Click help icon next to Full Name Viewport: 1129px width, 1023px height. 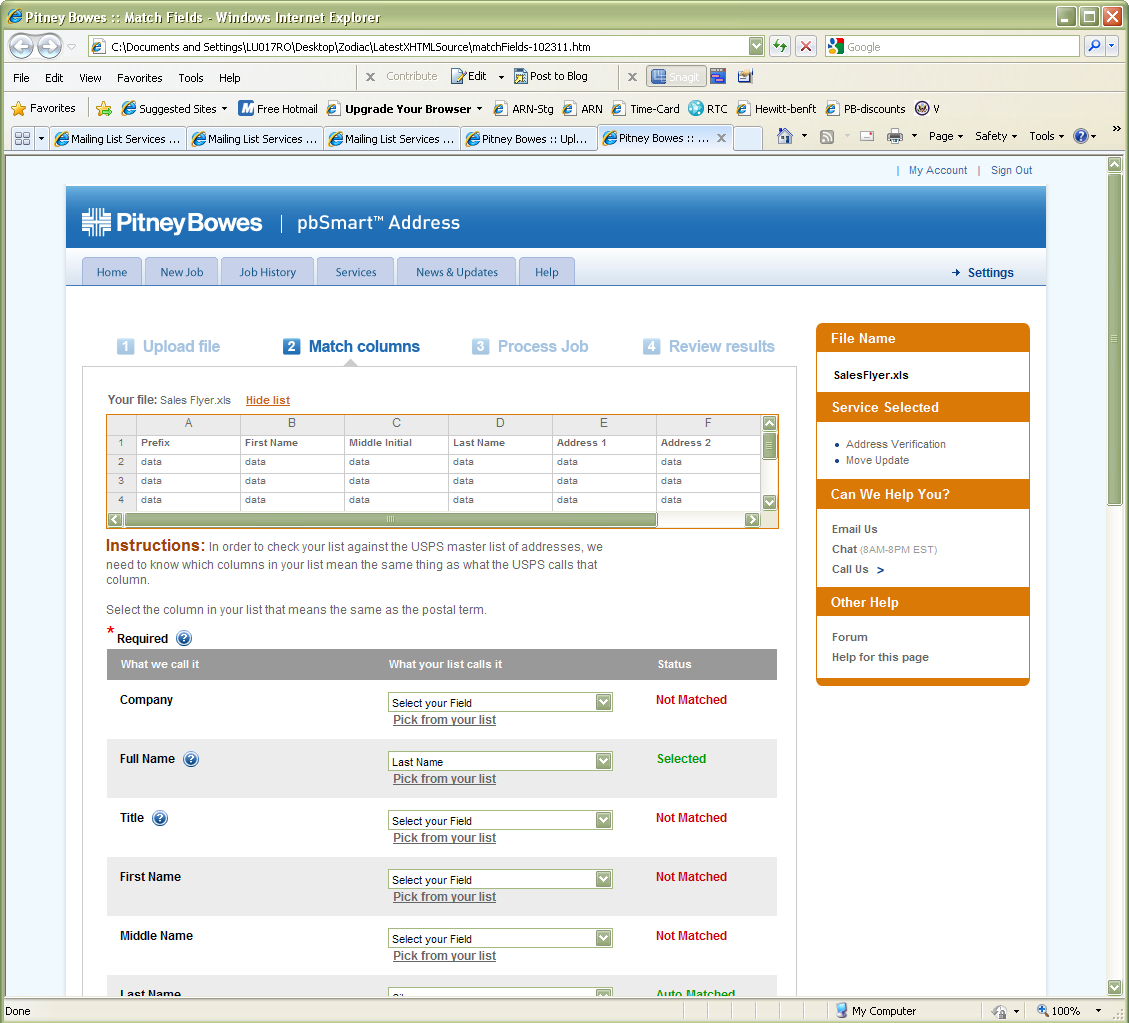pos(191,760)
